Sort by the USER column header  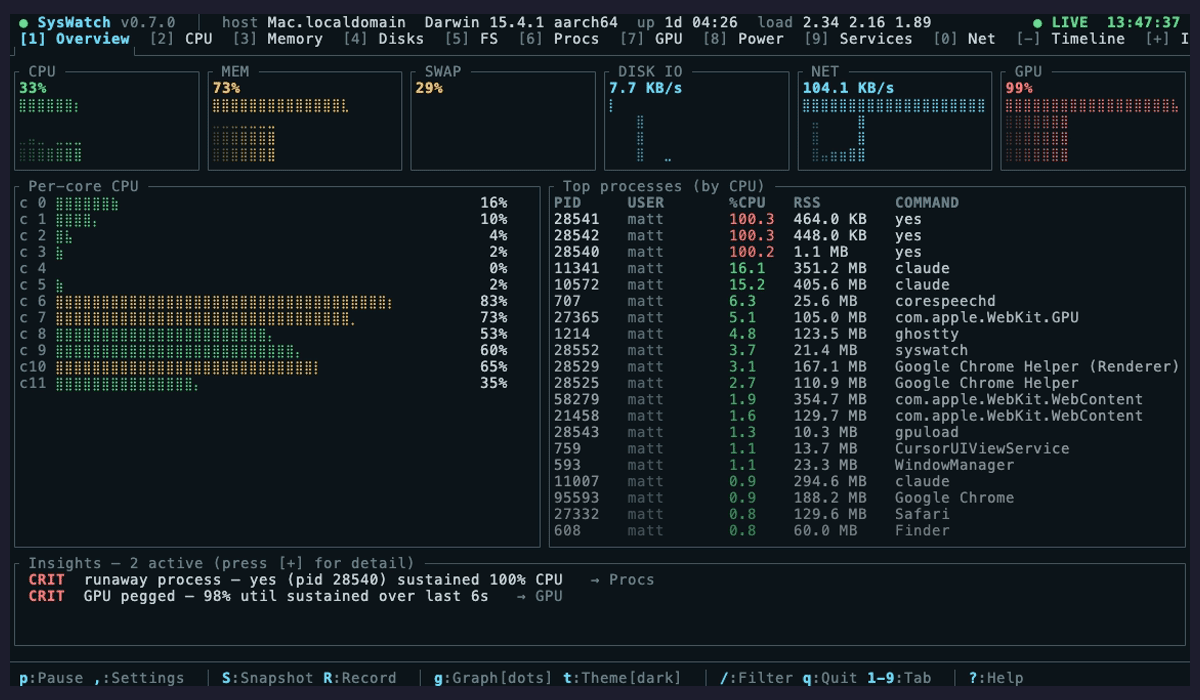tap(646, 203)
